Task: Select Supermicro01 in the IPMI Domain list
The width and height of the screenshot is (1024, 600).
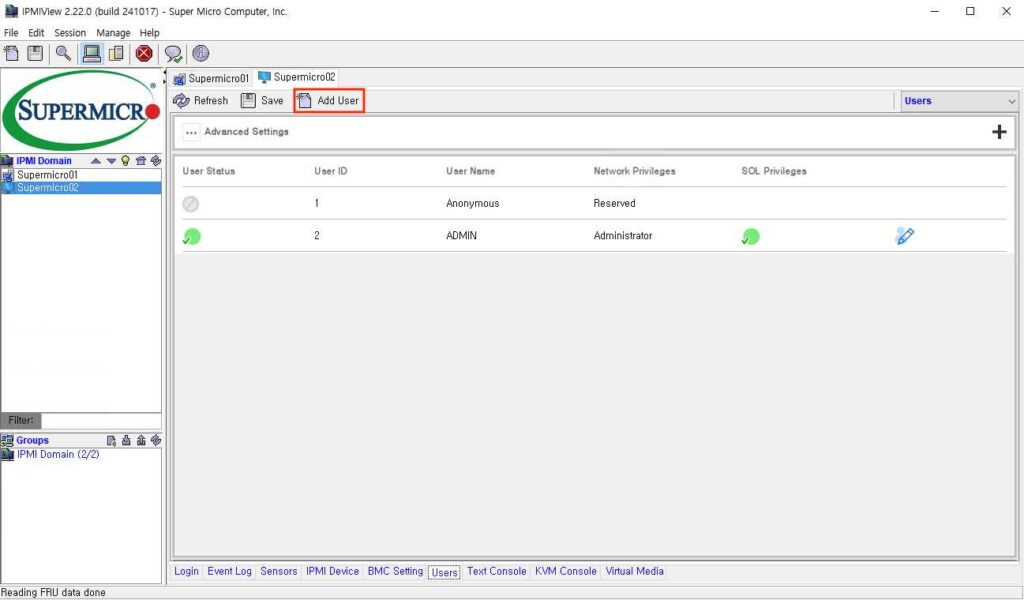Action: 81,175
